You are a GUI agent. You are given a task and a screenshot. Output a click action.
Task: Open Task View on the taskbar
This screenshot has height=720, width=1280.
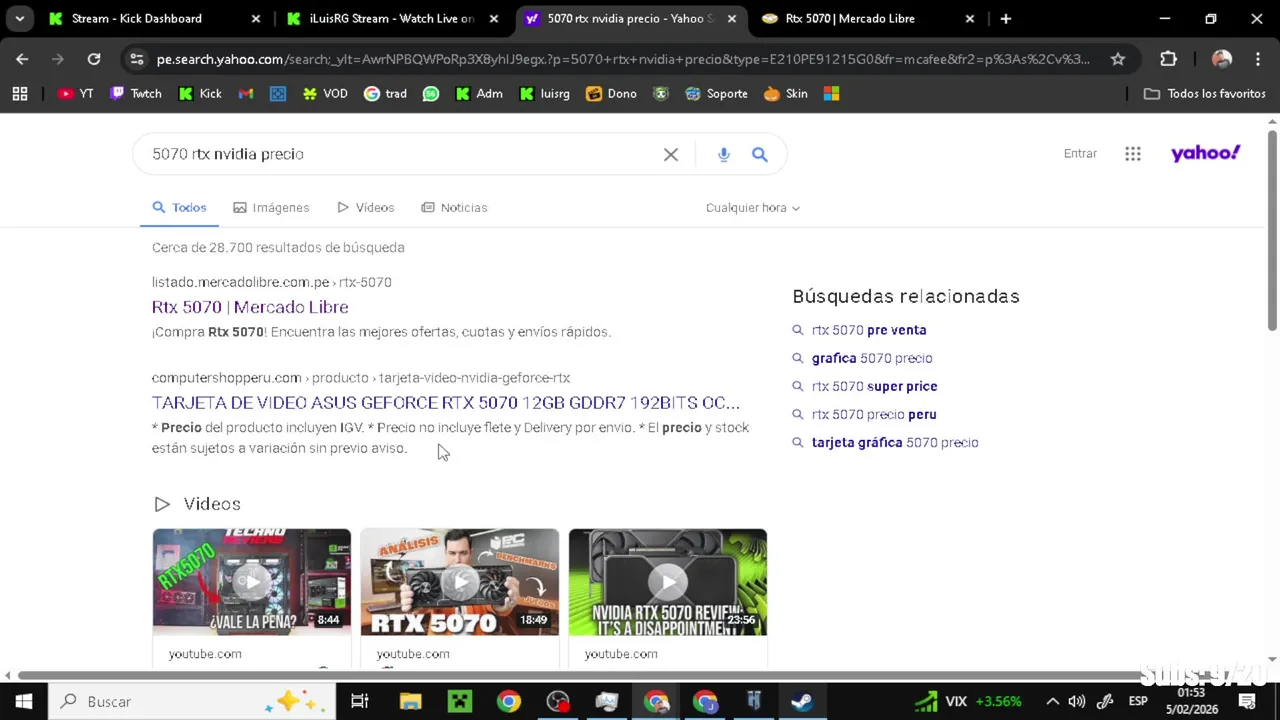[x=360, y=701]
